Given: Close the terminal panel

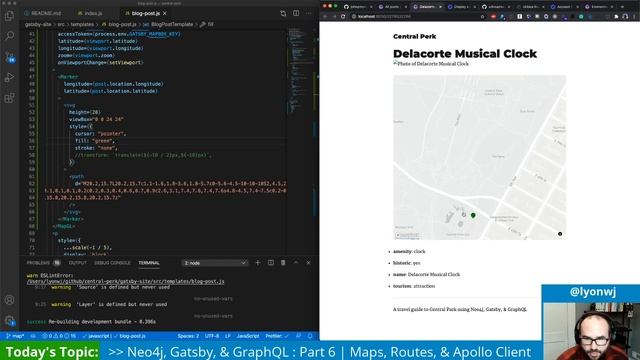Looking at the screenshot, I should [x=309, y=263].
